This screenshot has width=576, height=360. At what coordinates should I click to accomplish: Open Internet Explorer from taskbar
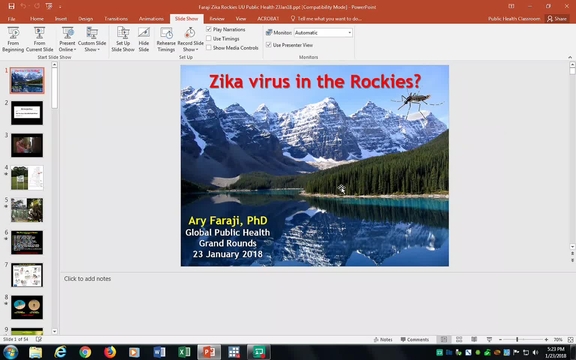coord(60,352)
